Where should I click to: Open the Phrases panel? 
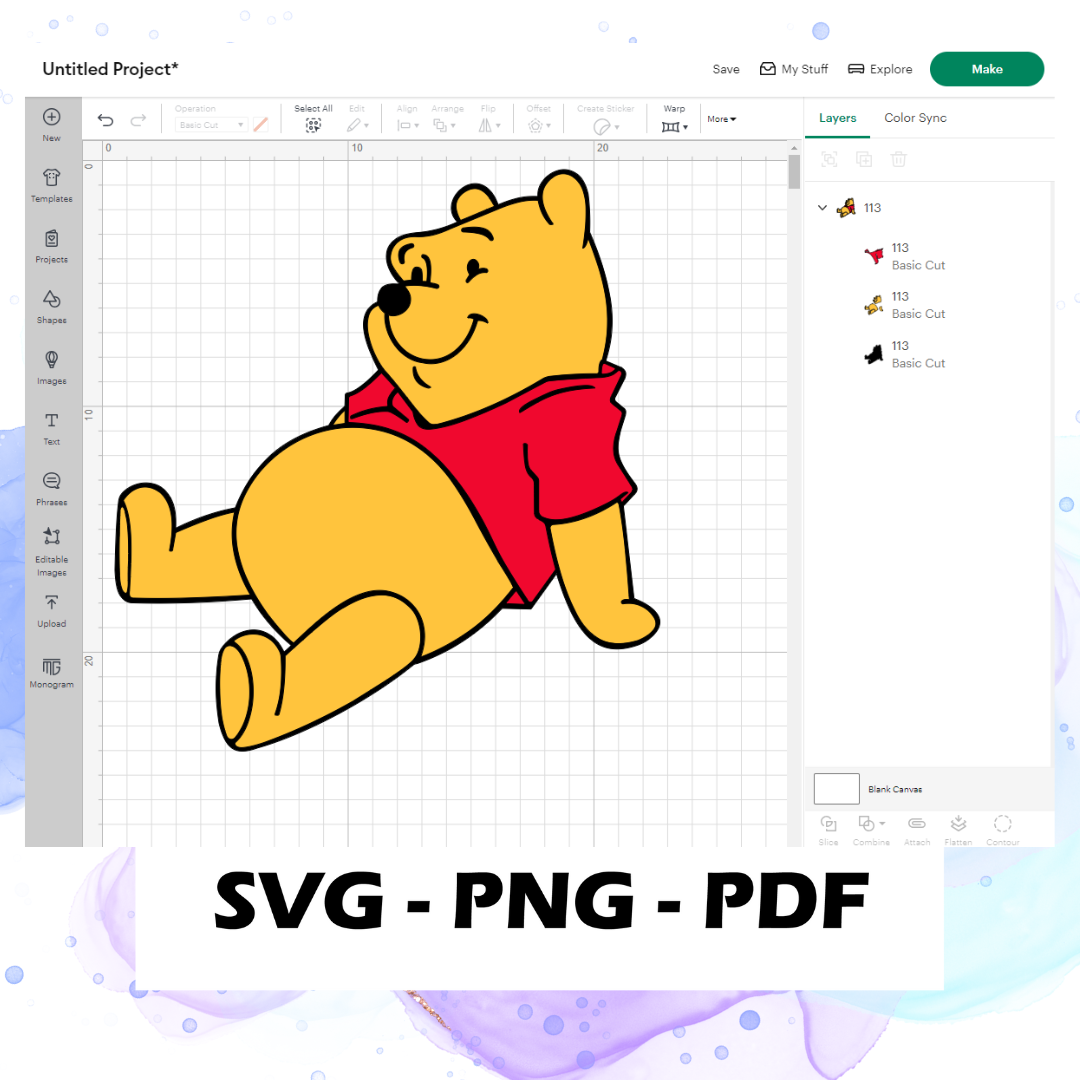tap(52, 489)
